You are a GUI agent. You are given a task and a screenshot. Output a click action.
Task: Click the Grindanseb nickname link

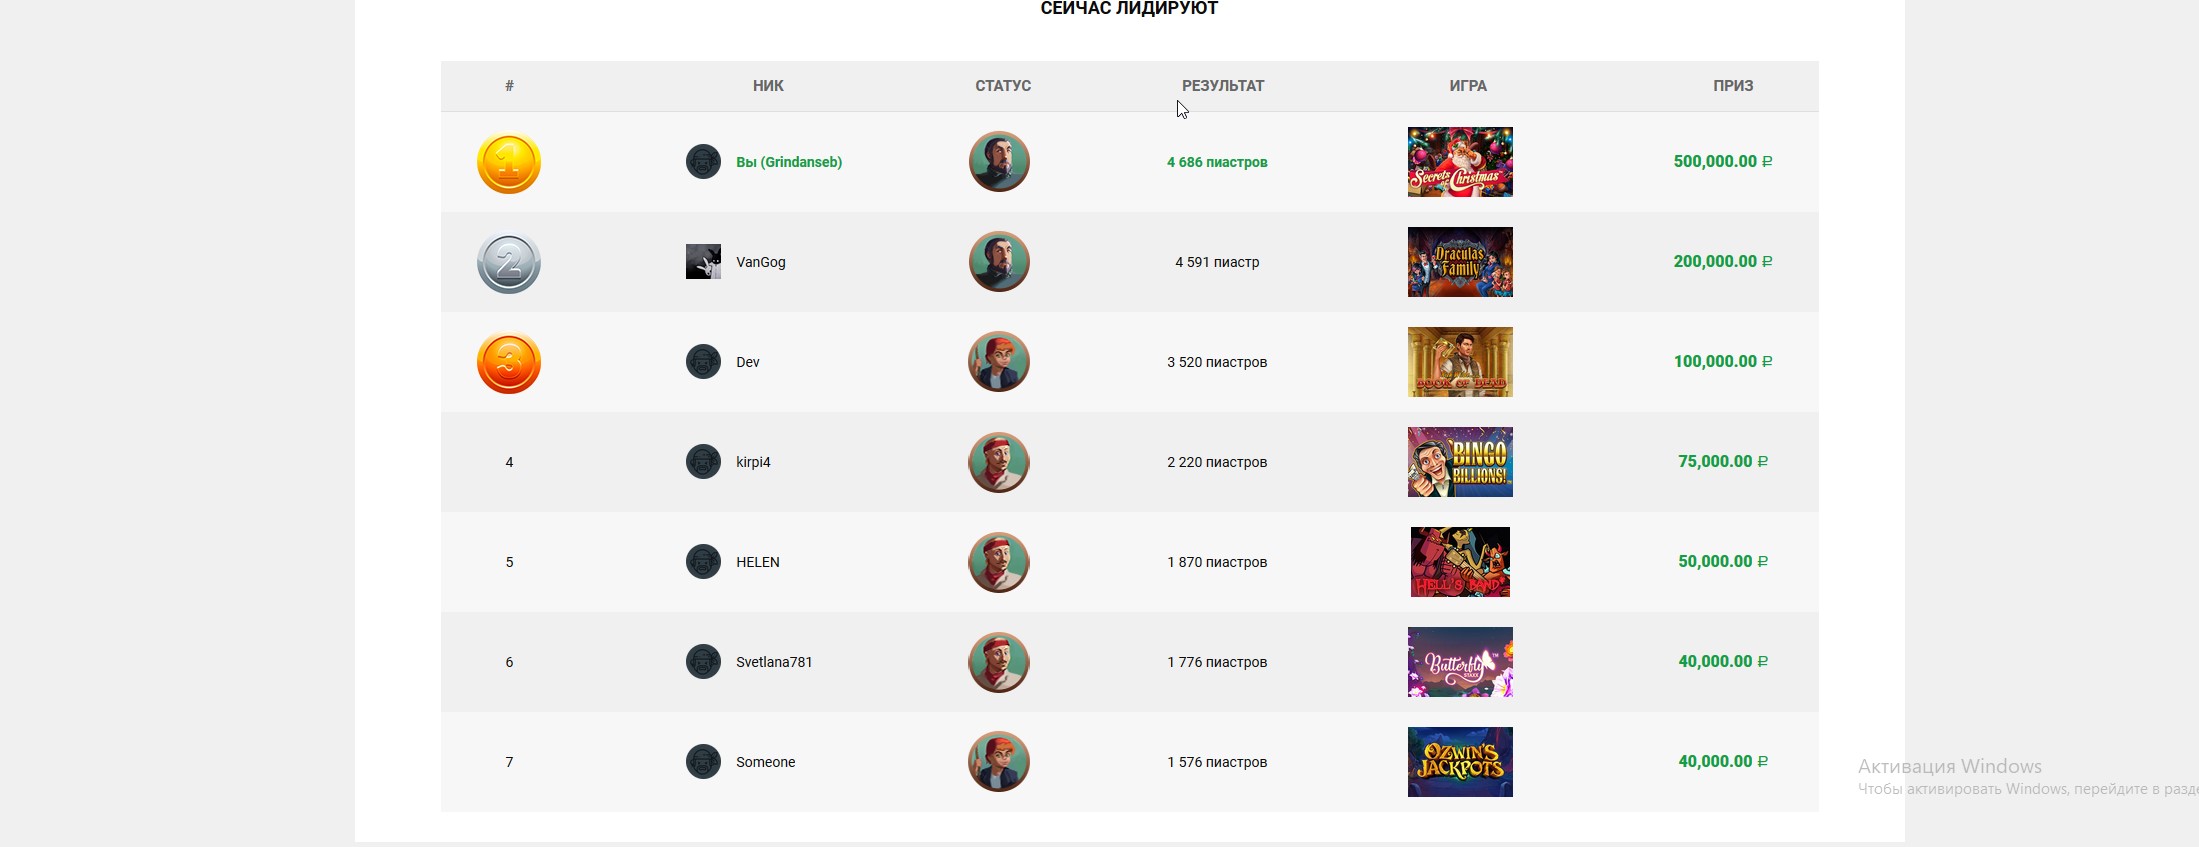pyautogui.click(x=789, y=162)
